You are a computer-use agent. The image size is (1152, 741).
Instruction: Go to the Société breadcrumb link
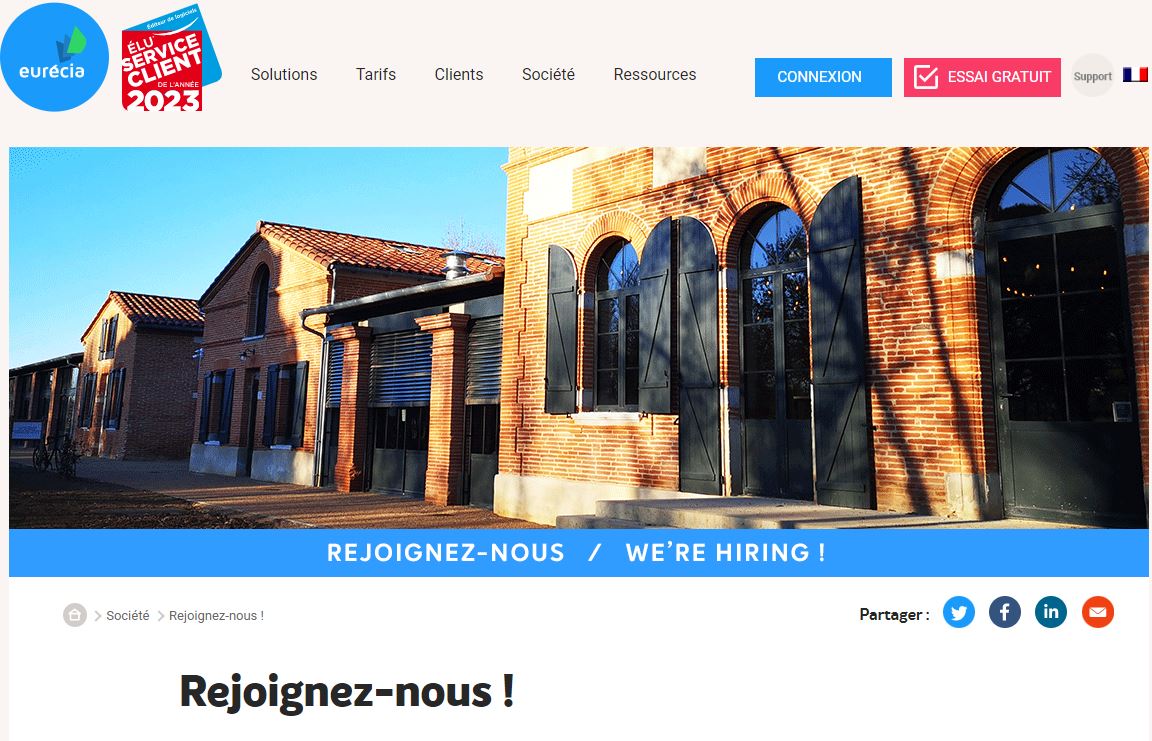pyautogui.click(x=128, y=615)
